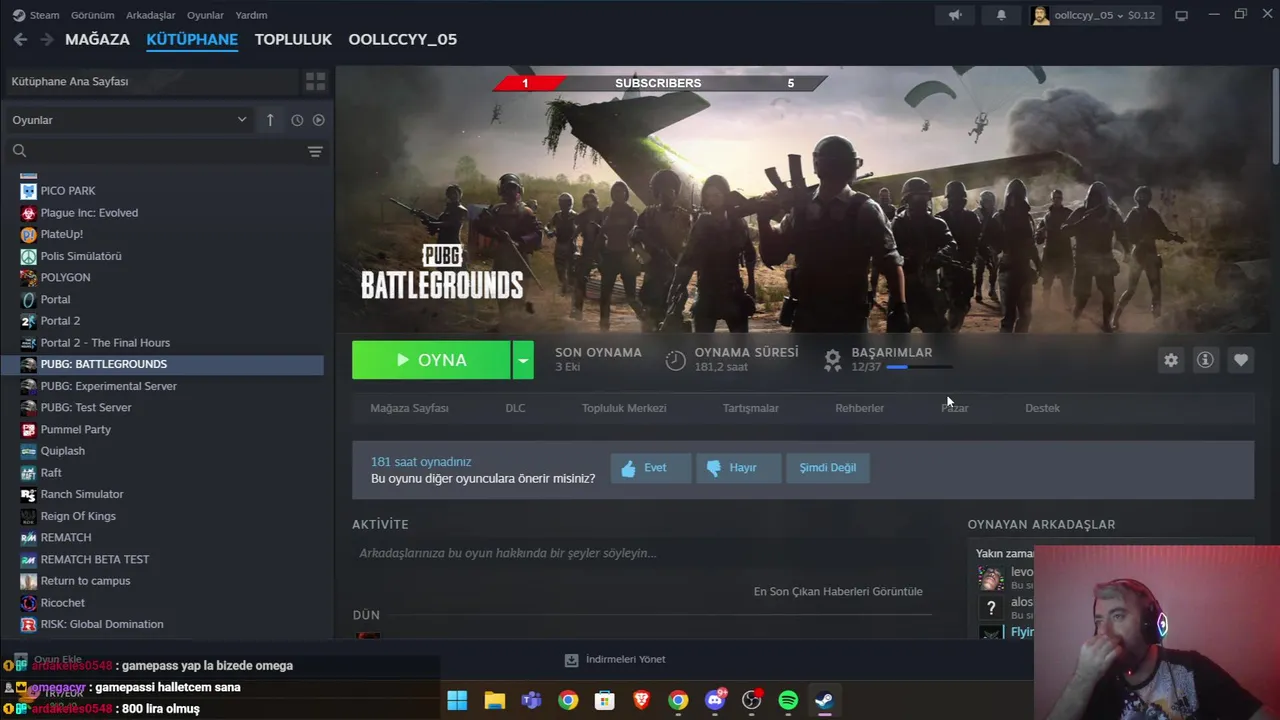Click the Ranch Simulator icon

point(28,494)
